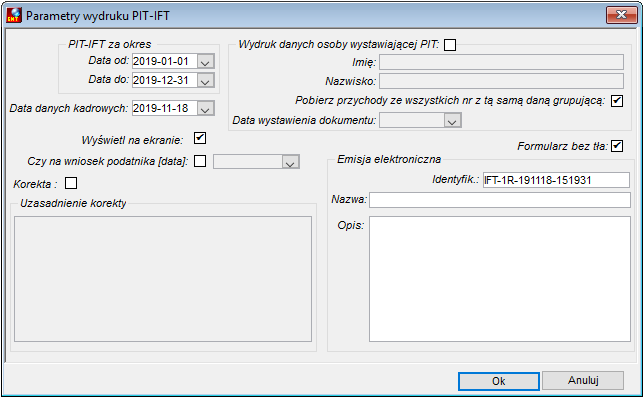This screenshot has width=643, height=397.
Task: Click the Data do field showing 2019-12-31
Action: [165, 80]
